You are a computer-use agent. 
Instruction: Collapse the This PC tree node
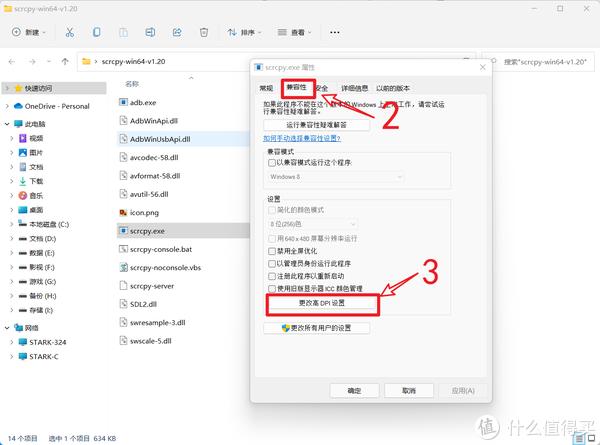point(7,124)
